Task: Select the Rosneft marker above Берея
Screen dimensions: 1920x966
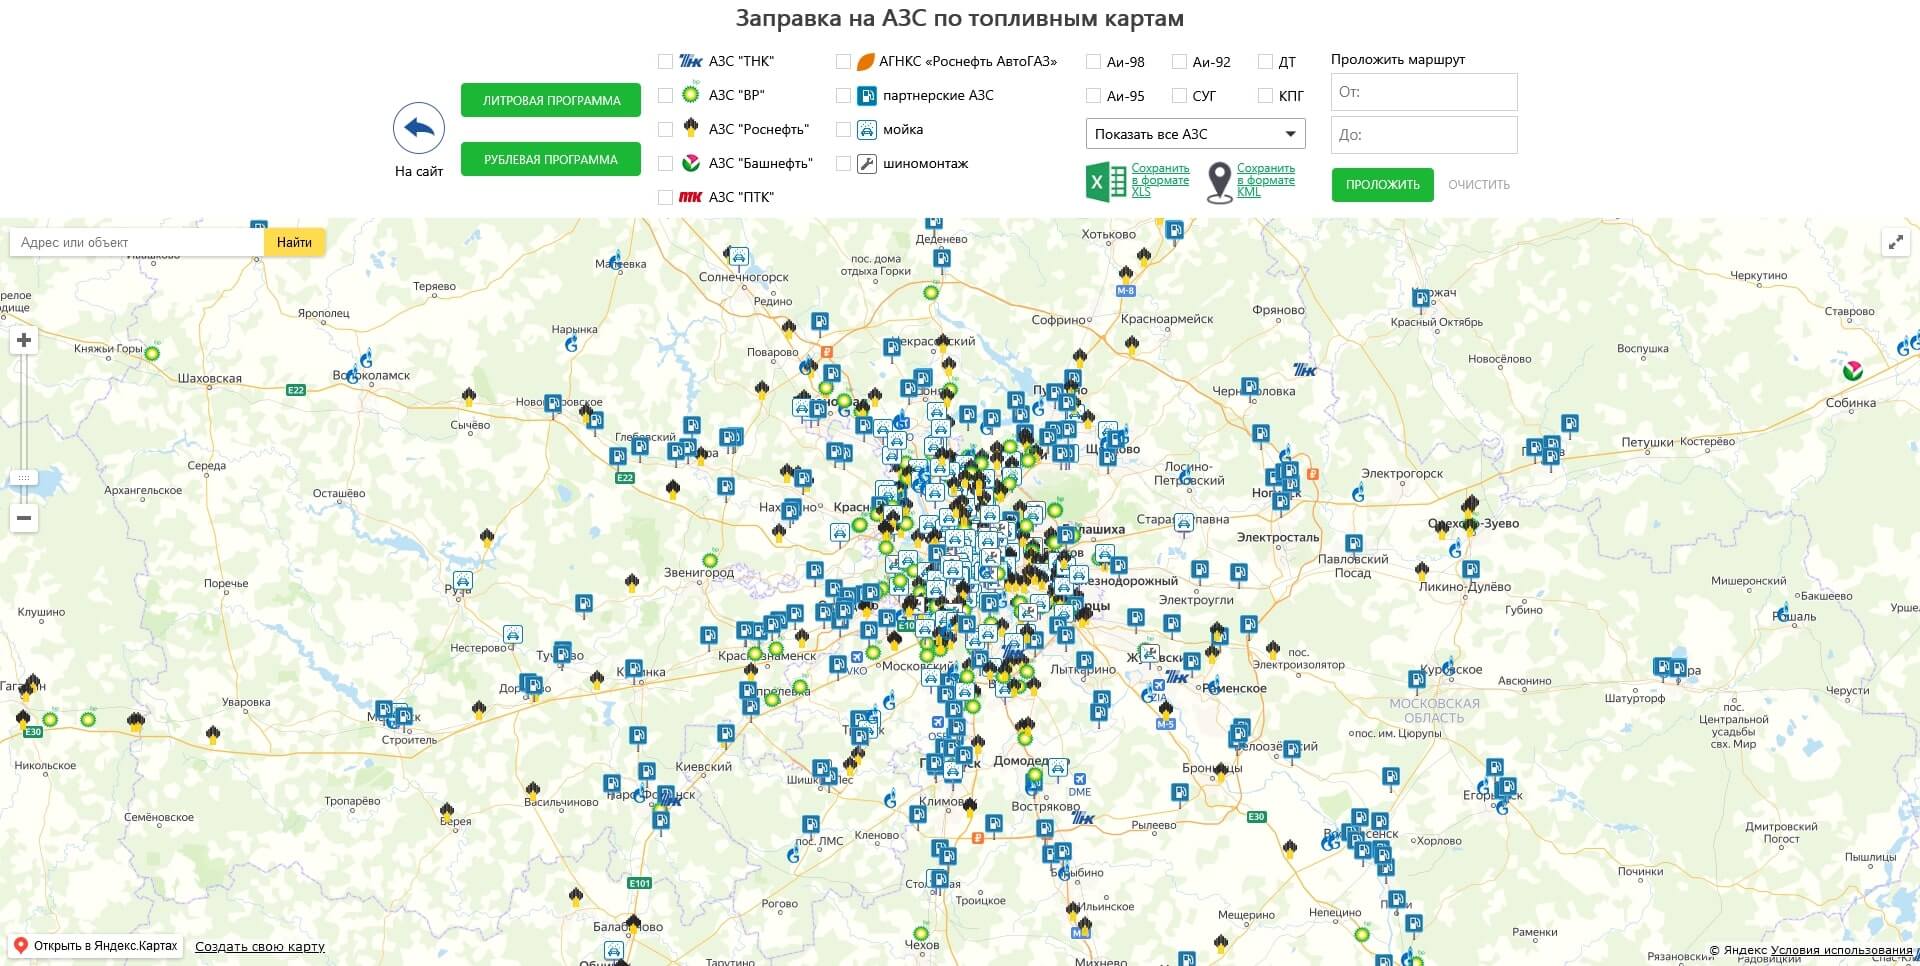Action: tap(448, 811)
